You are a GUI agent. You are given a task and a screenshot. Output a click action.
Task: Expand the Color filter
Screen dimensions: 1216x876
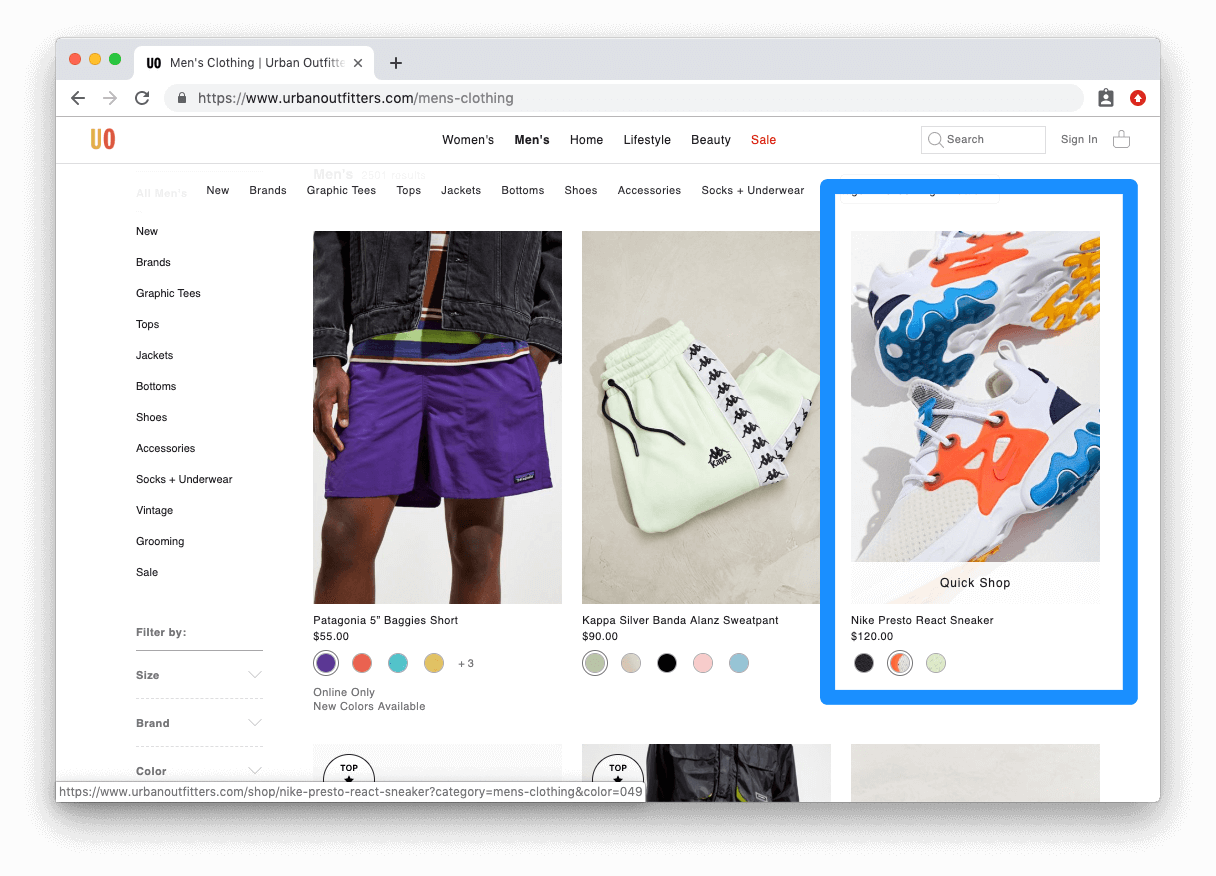click(199, 771)
